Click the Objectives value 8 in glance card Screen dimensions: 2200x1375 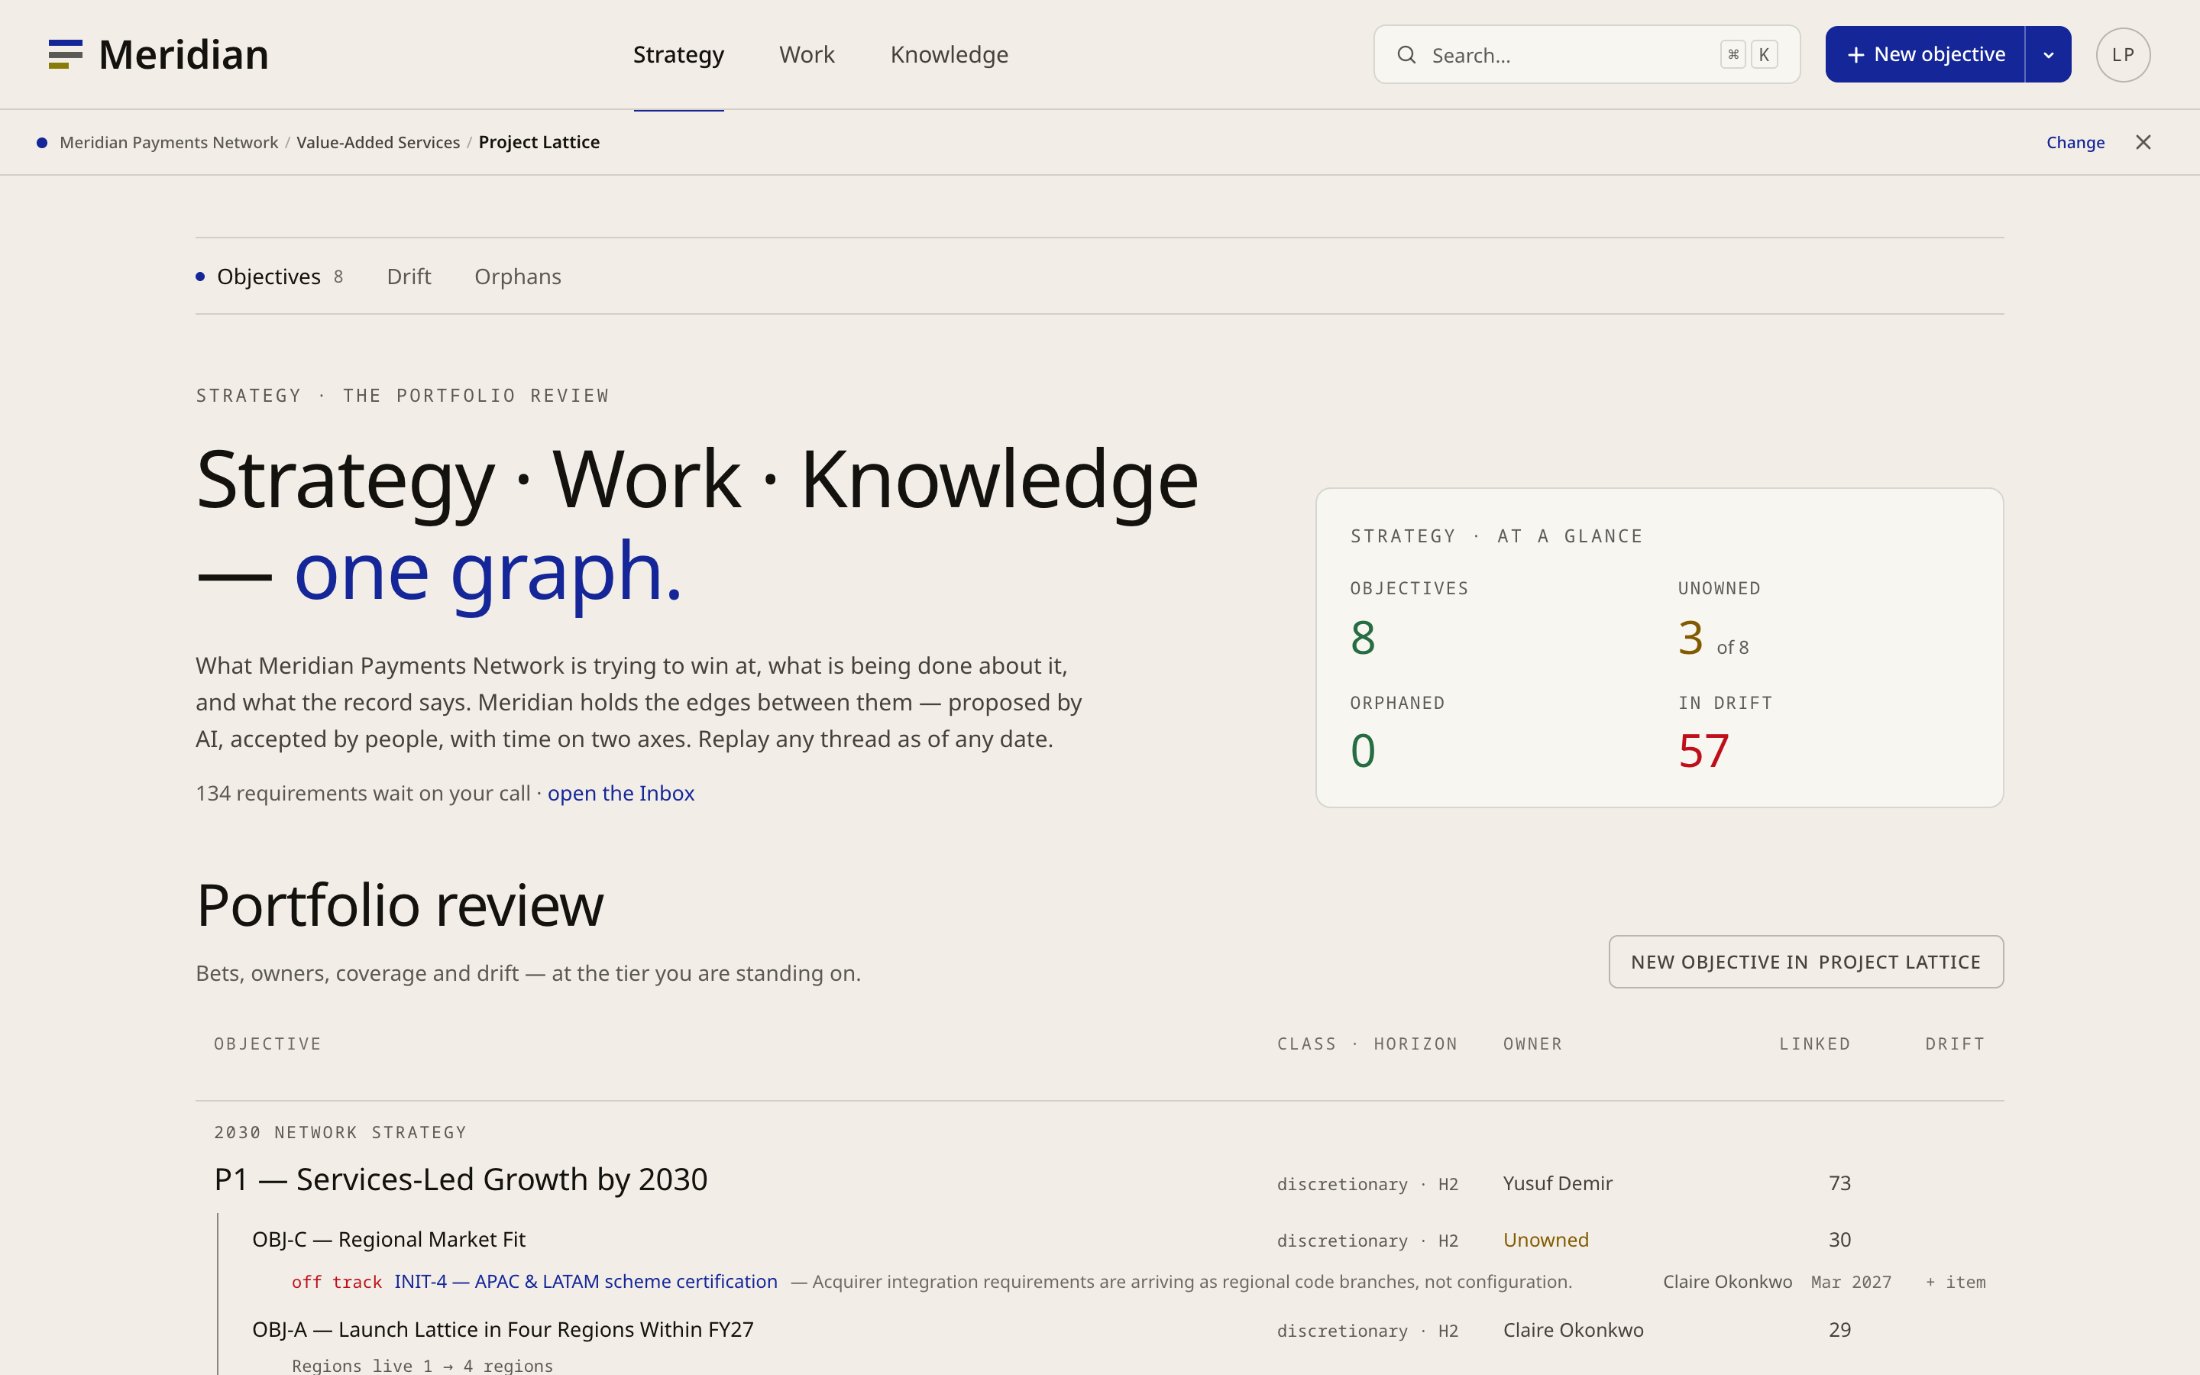pos(1362,638)
